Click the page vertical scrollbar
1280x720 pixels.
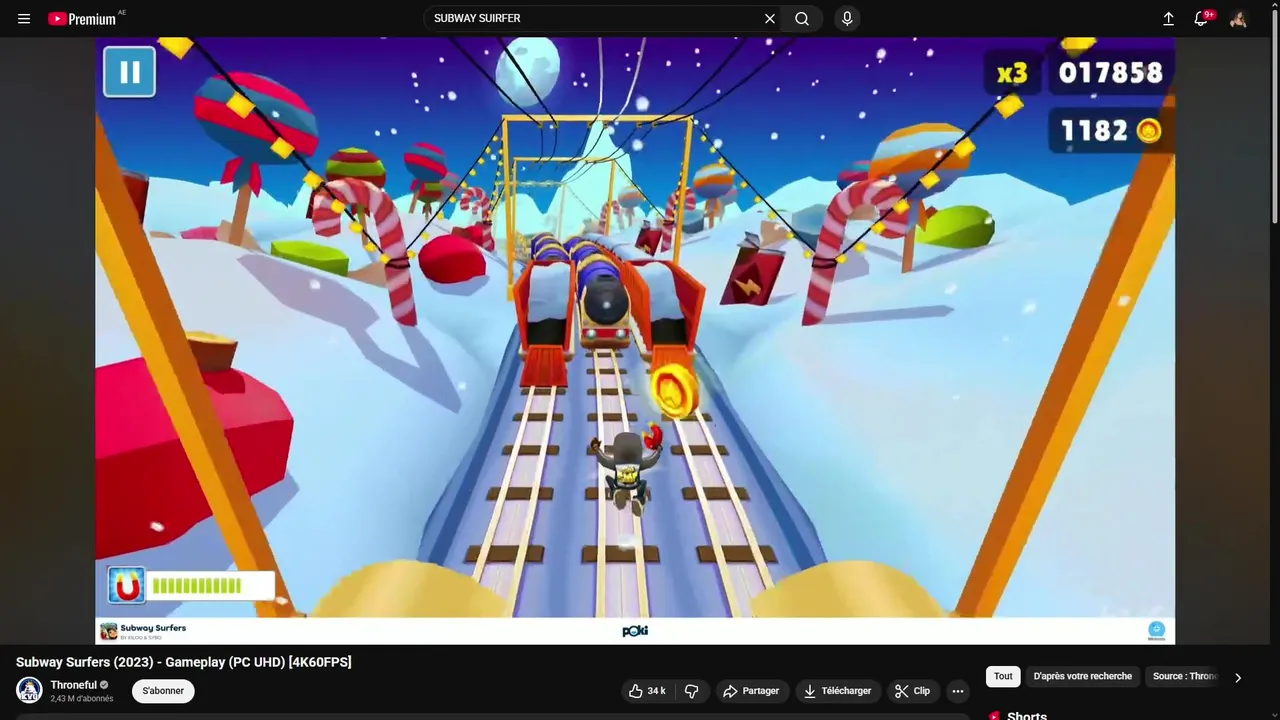point(1274,115)
